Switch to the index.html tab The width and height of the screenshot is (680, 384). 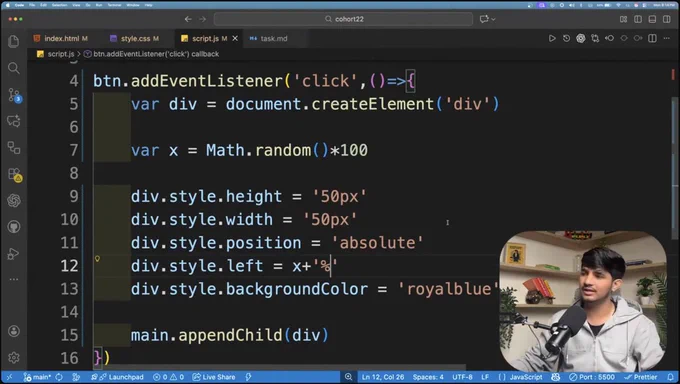[x=61, y=39]
